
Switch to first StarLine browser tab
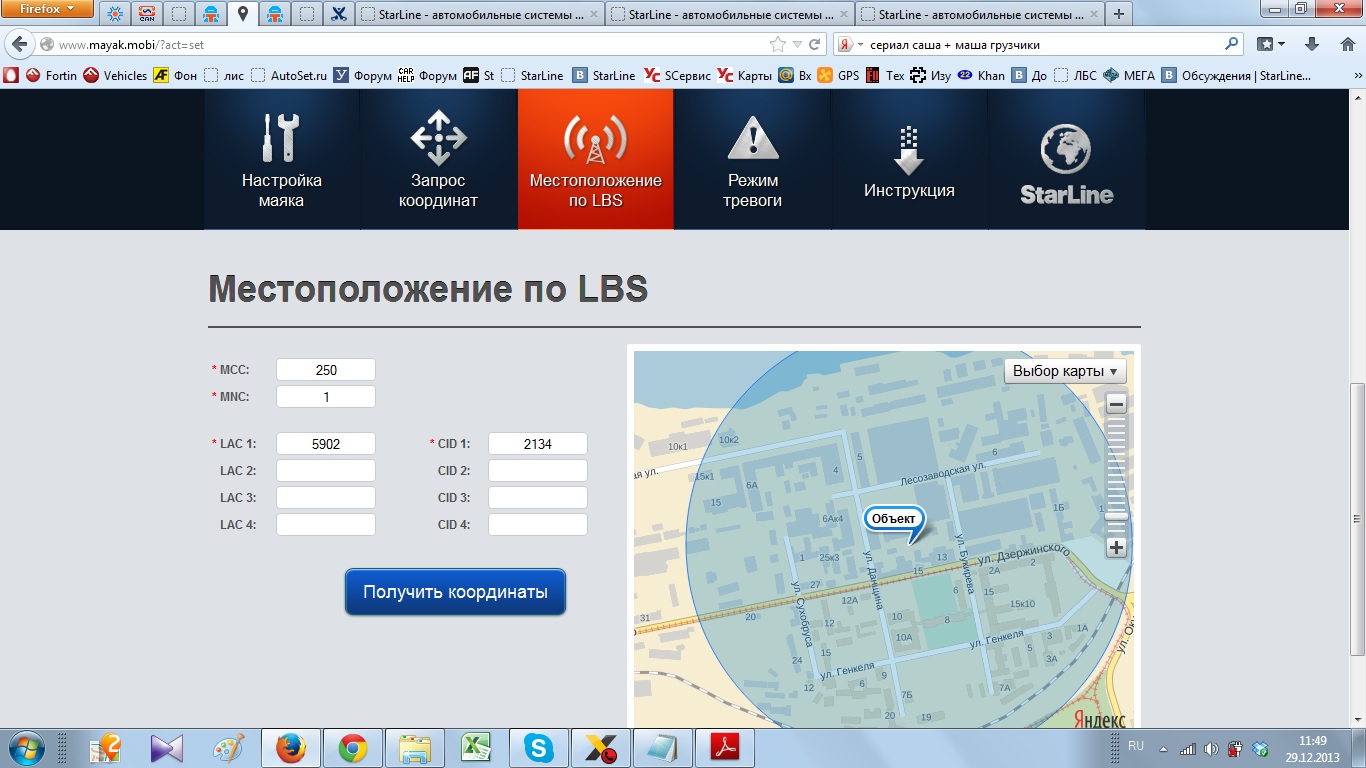tap(478, 15)
